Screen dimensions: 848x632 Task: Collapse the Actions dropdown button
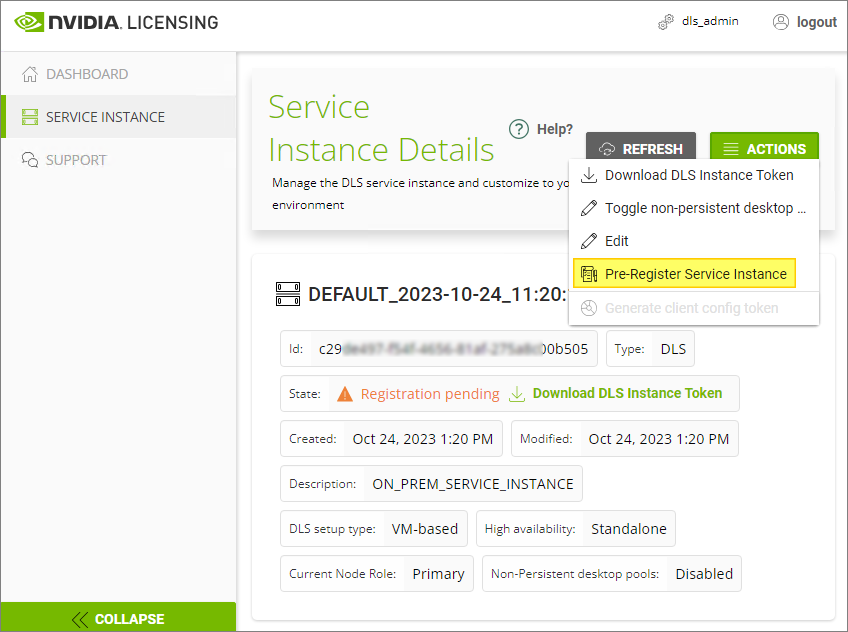(x=764, y=149)
